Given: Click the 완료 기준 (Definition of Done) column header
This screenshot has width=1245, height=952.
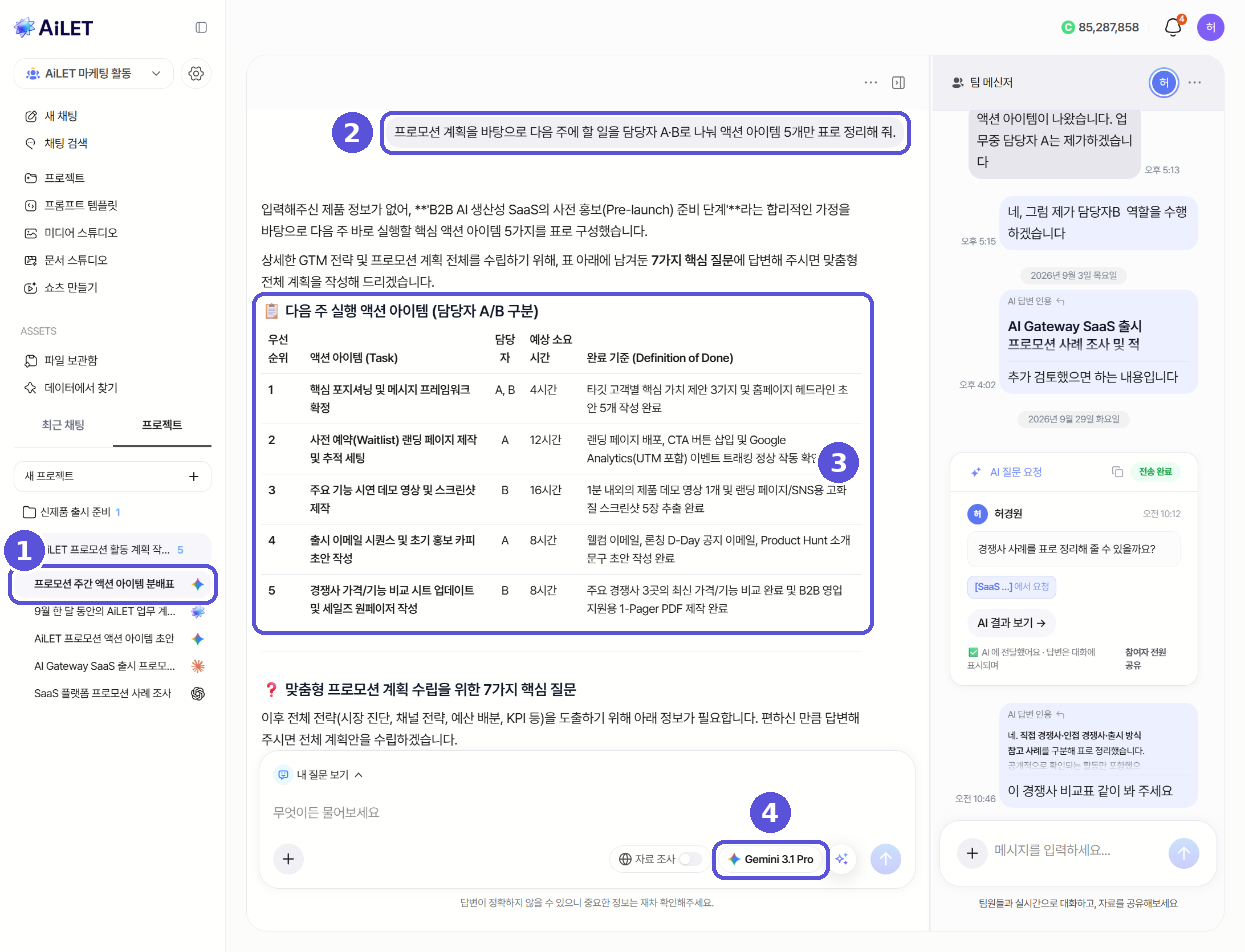Looking at the screenshot, I should pos(660,358).
